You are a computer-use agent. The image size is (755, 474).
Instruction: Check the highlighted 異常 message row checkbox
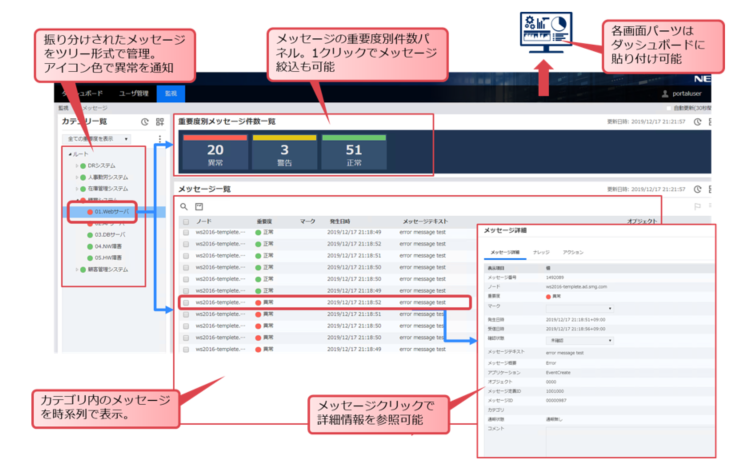point(186,301)
